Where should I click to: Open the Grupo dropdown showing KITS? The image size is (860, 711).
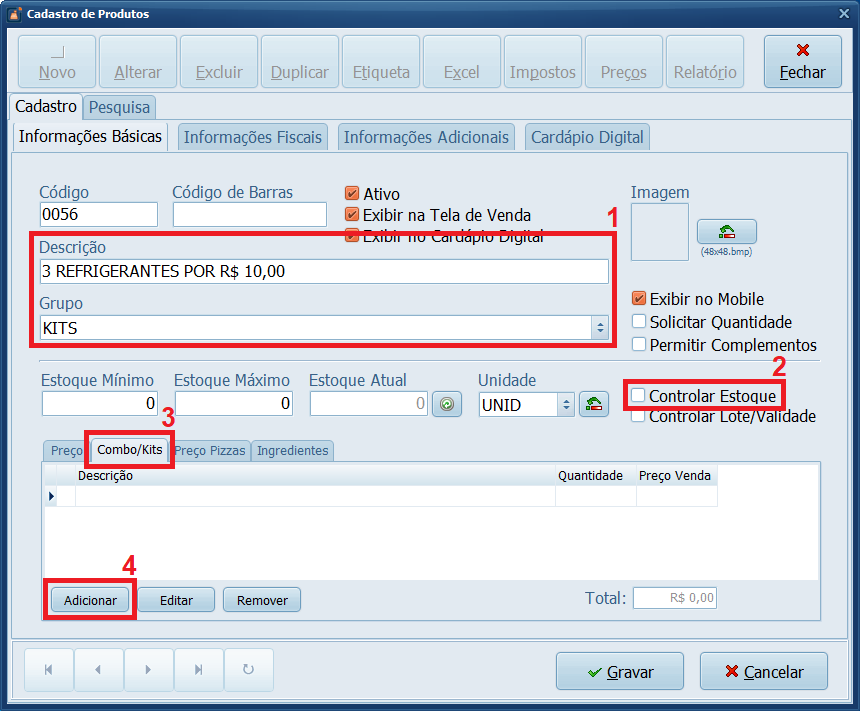click(599, 327)
